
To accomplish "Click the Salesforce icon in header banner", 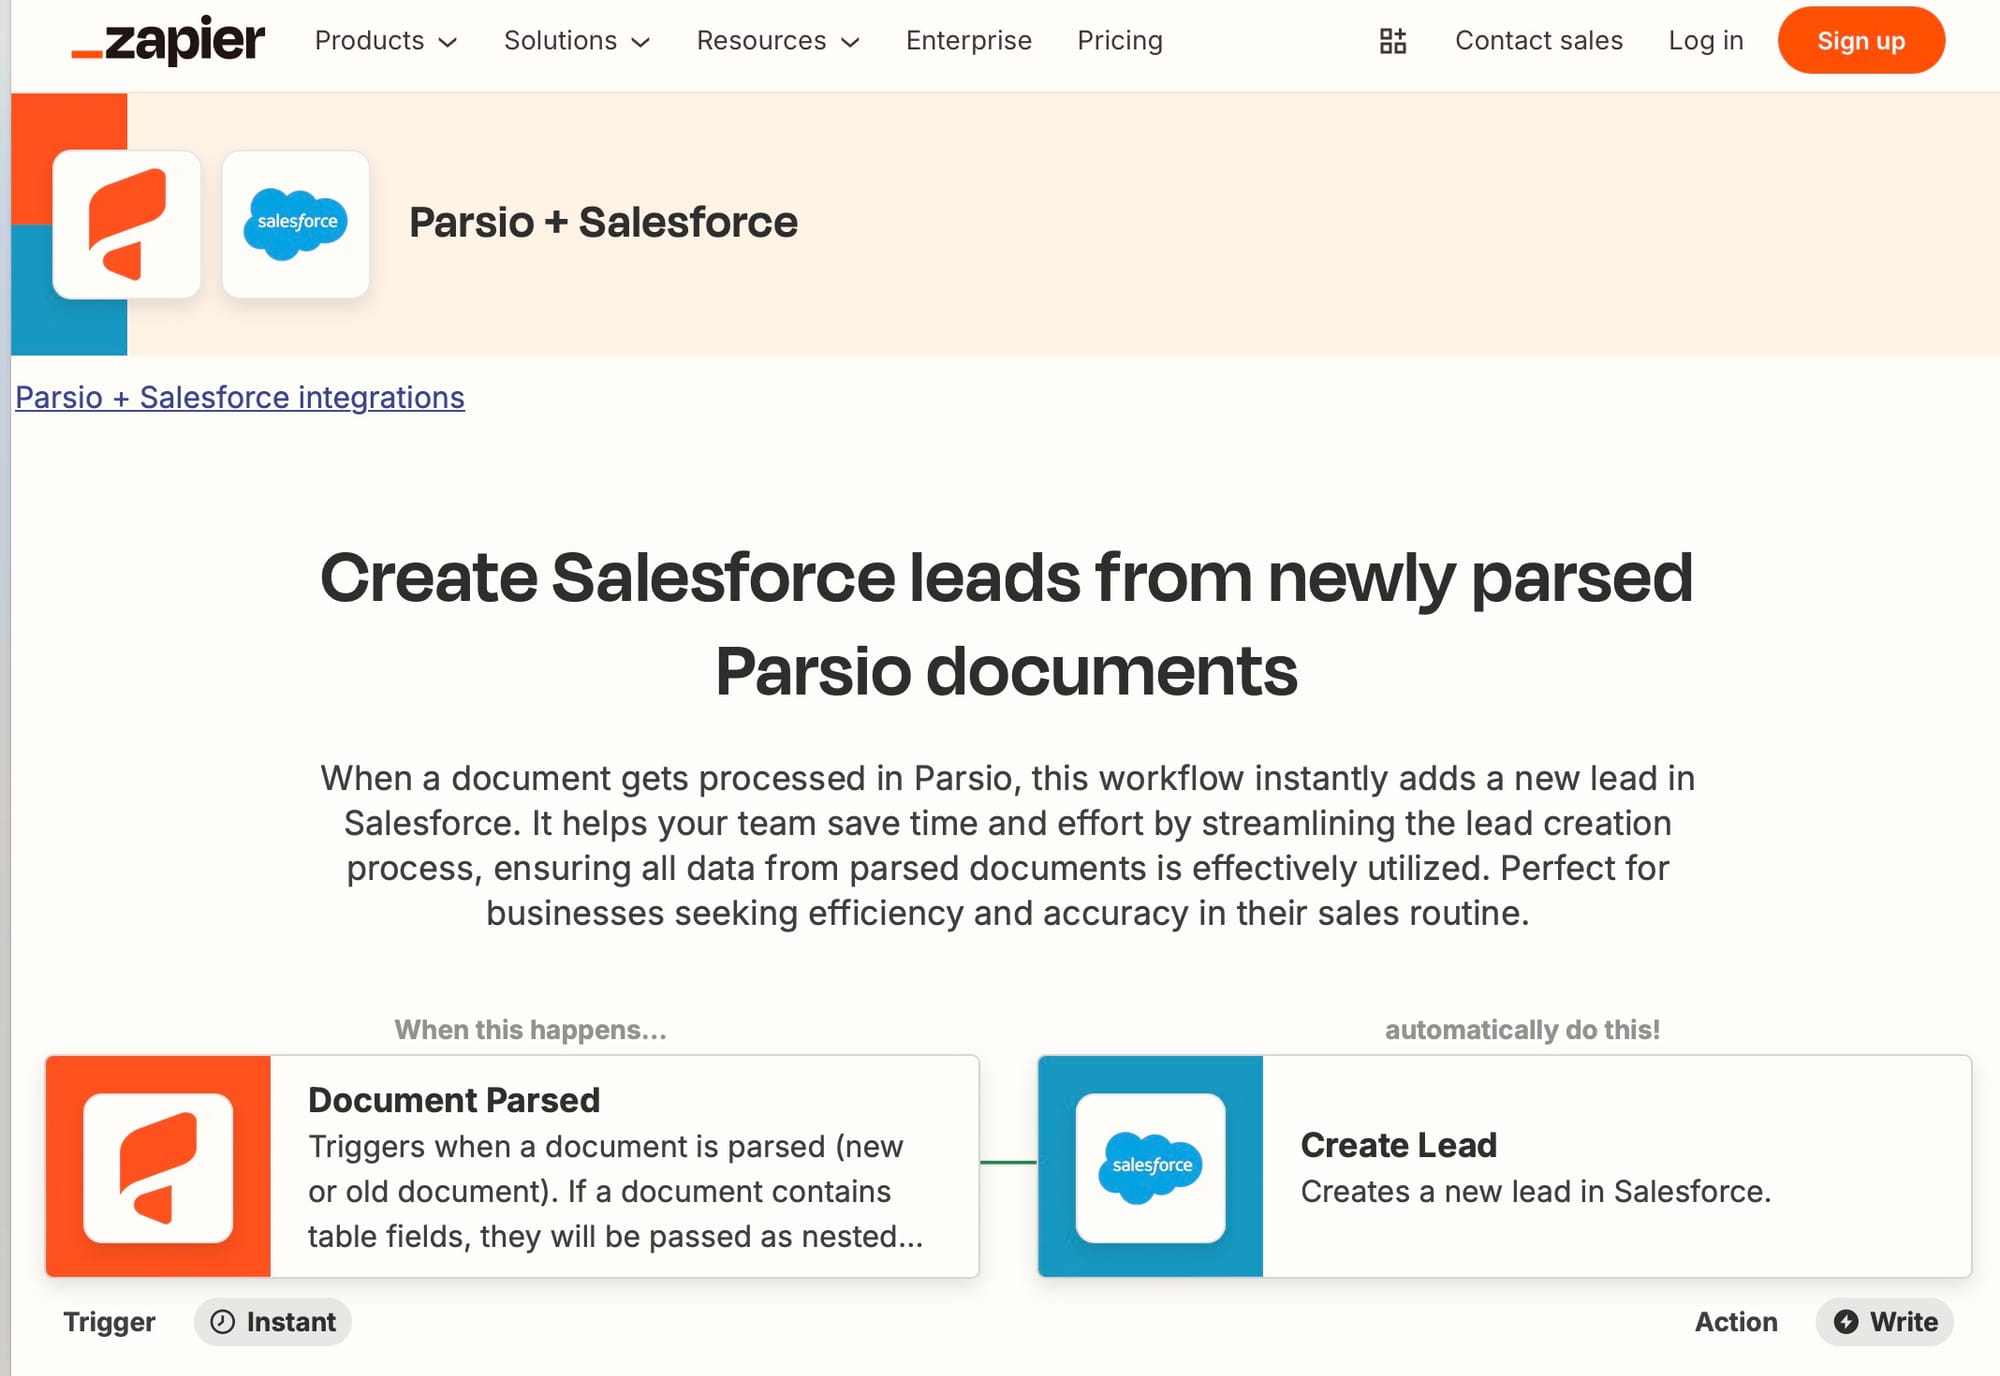I will click(x=296, y=224).
